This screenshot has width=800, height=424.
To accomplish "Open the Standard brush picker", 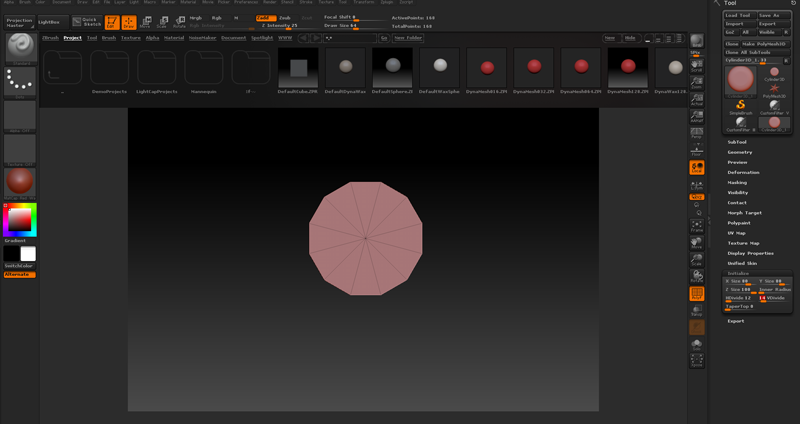I will coord(21,47).
